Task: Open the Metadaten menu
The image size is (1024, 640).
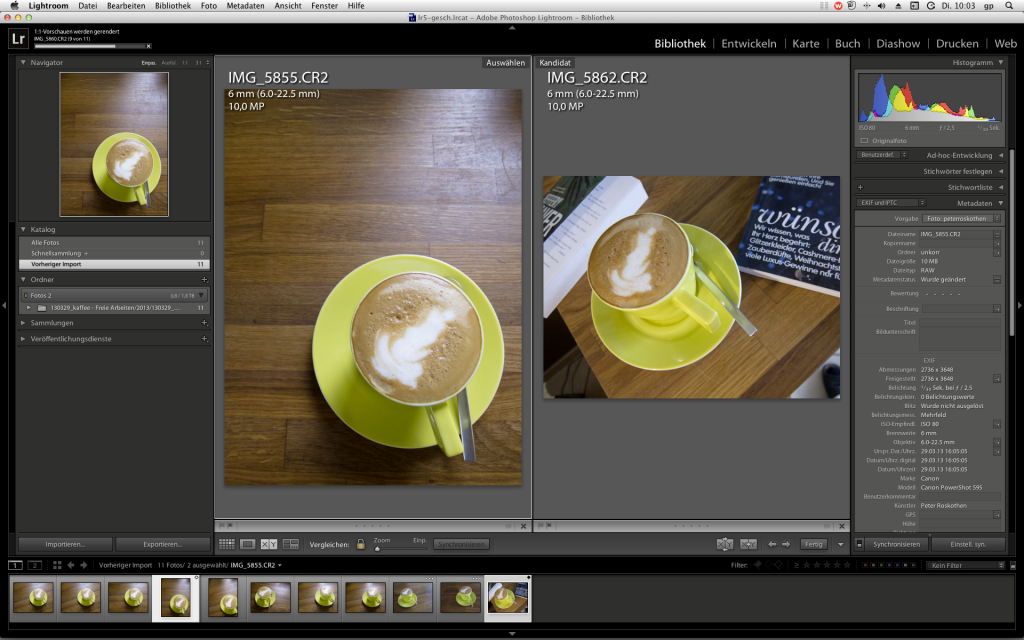Action: [x=245, y=4]
